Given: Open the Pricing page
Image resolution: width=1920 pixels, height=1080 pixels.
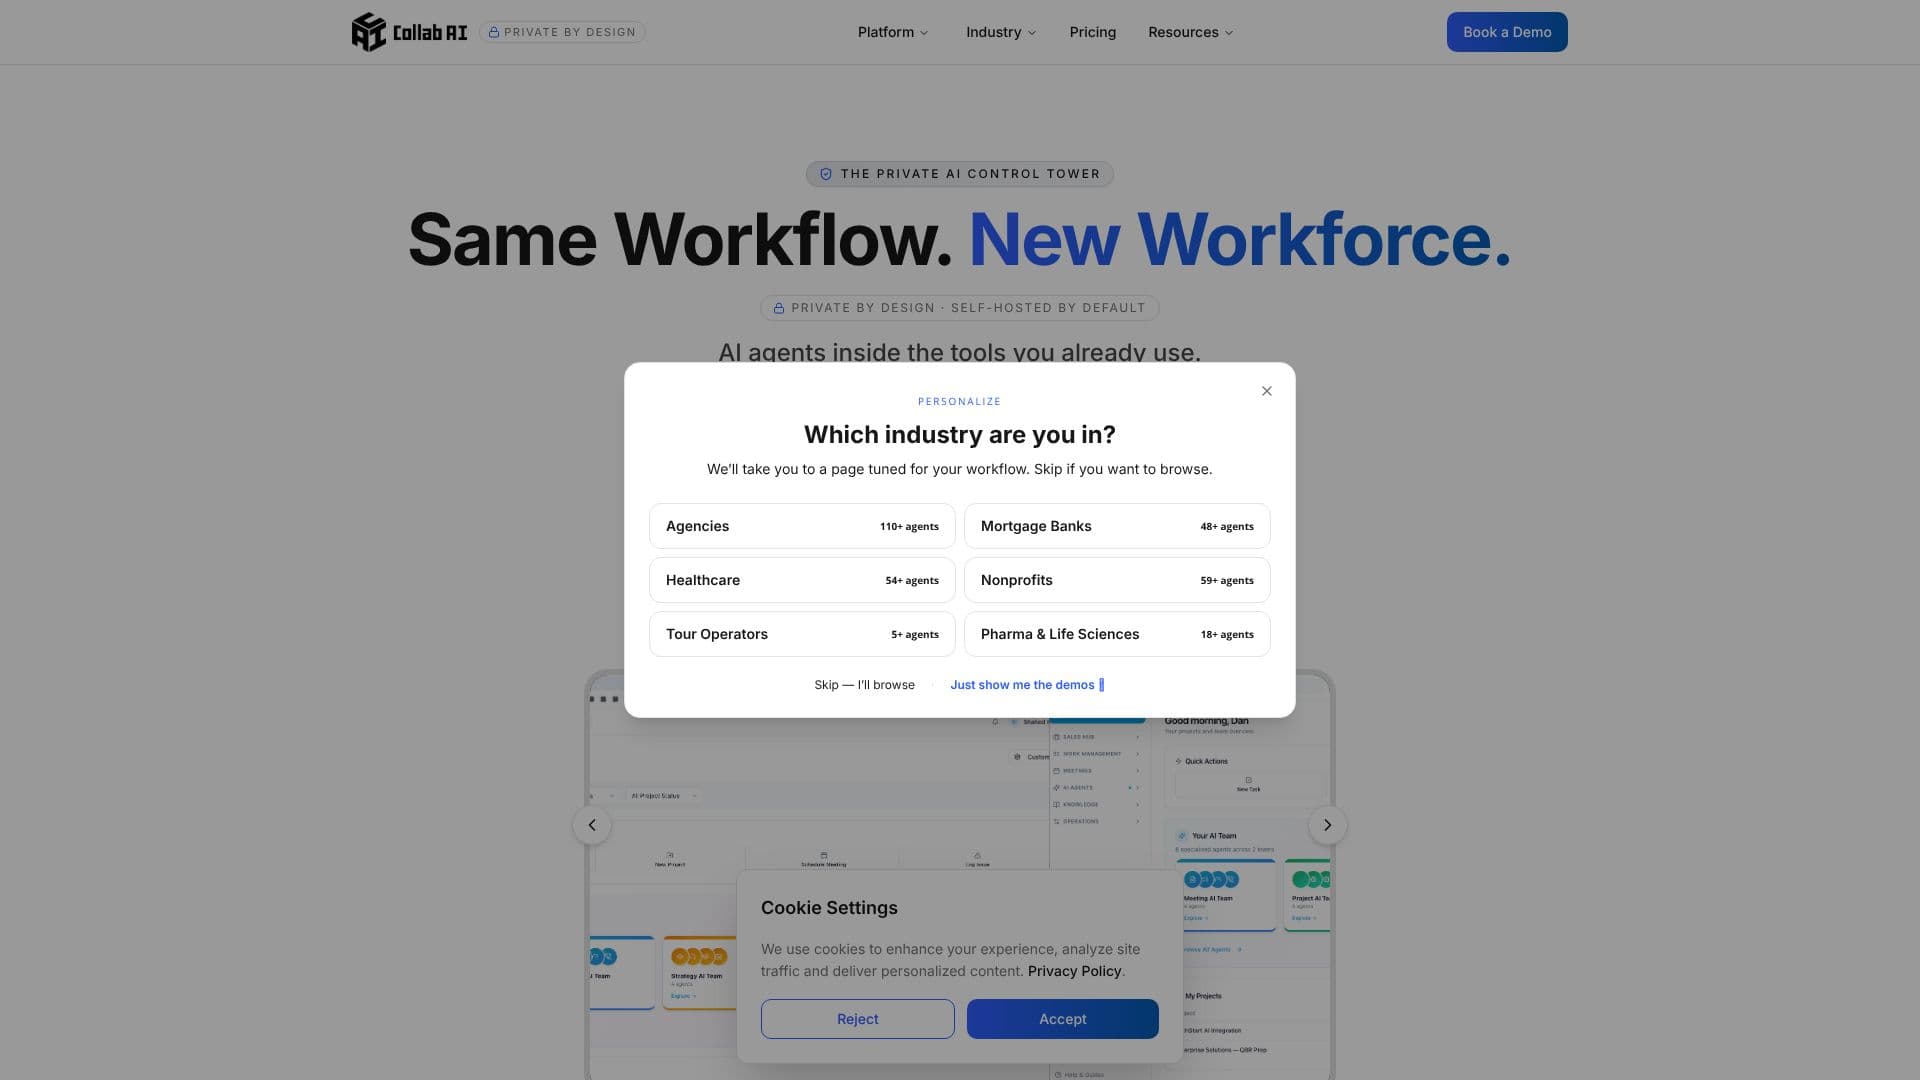Looking at the screenshot, I should pos(1092,32).
